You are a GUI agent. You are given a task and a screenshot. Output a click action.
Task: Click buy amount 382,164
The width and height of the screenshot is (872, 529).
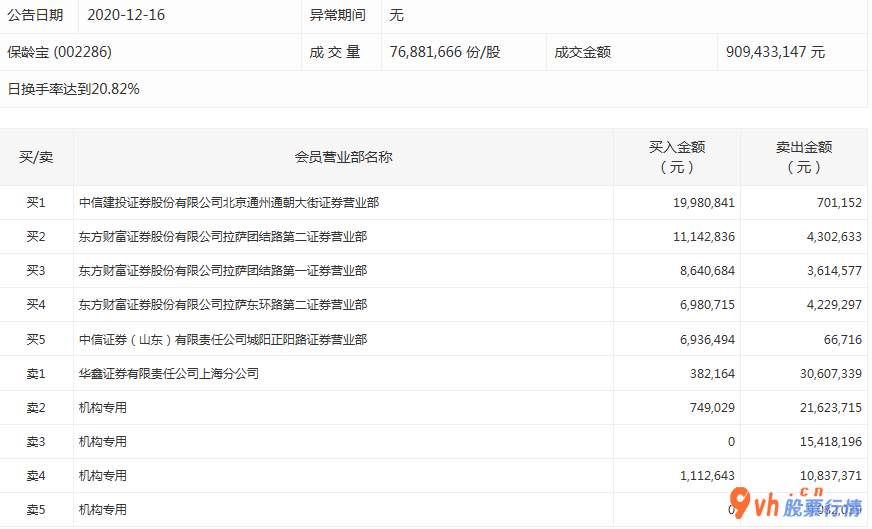coord(712,374)
